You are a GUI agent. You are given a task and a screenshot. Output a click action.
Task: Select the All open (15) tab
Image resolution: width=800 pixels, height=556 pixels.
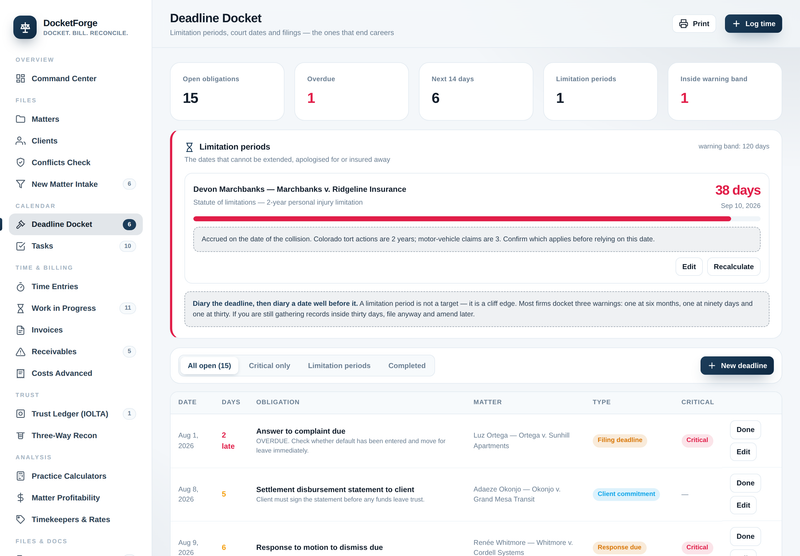click(x=209, y=366)
